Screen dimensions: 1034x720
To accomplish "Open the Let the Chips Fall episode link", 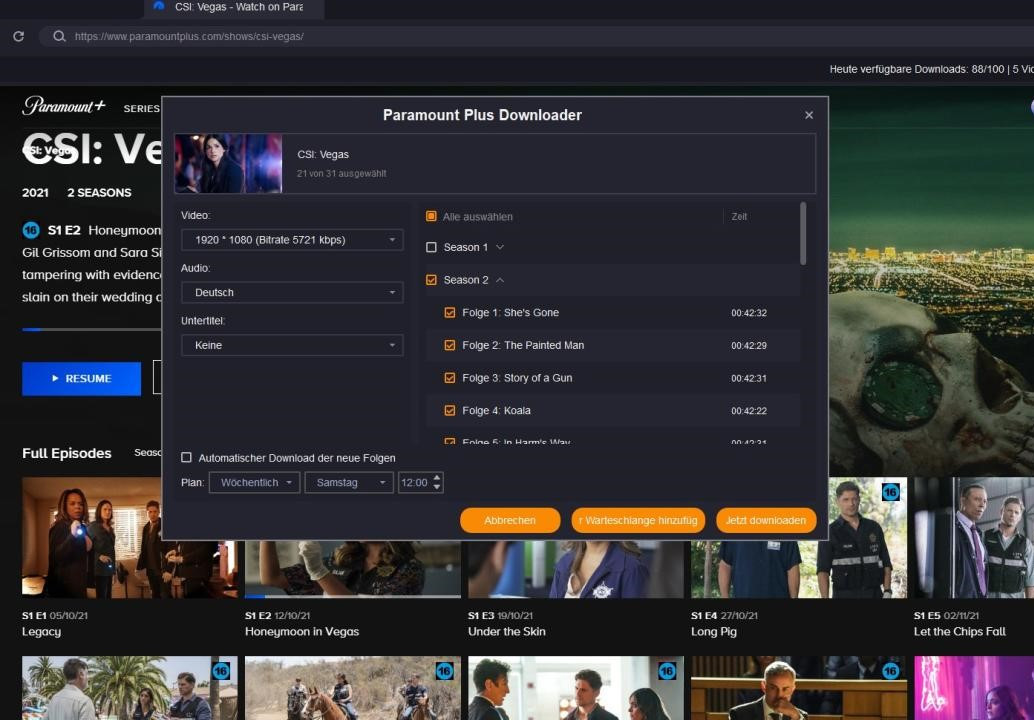I will click(x=959, y=632).
